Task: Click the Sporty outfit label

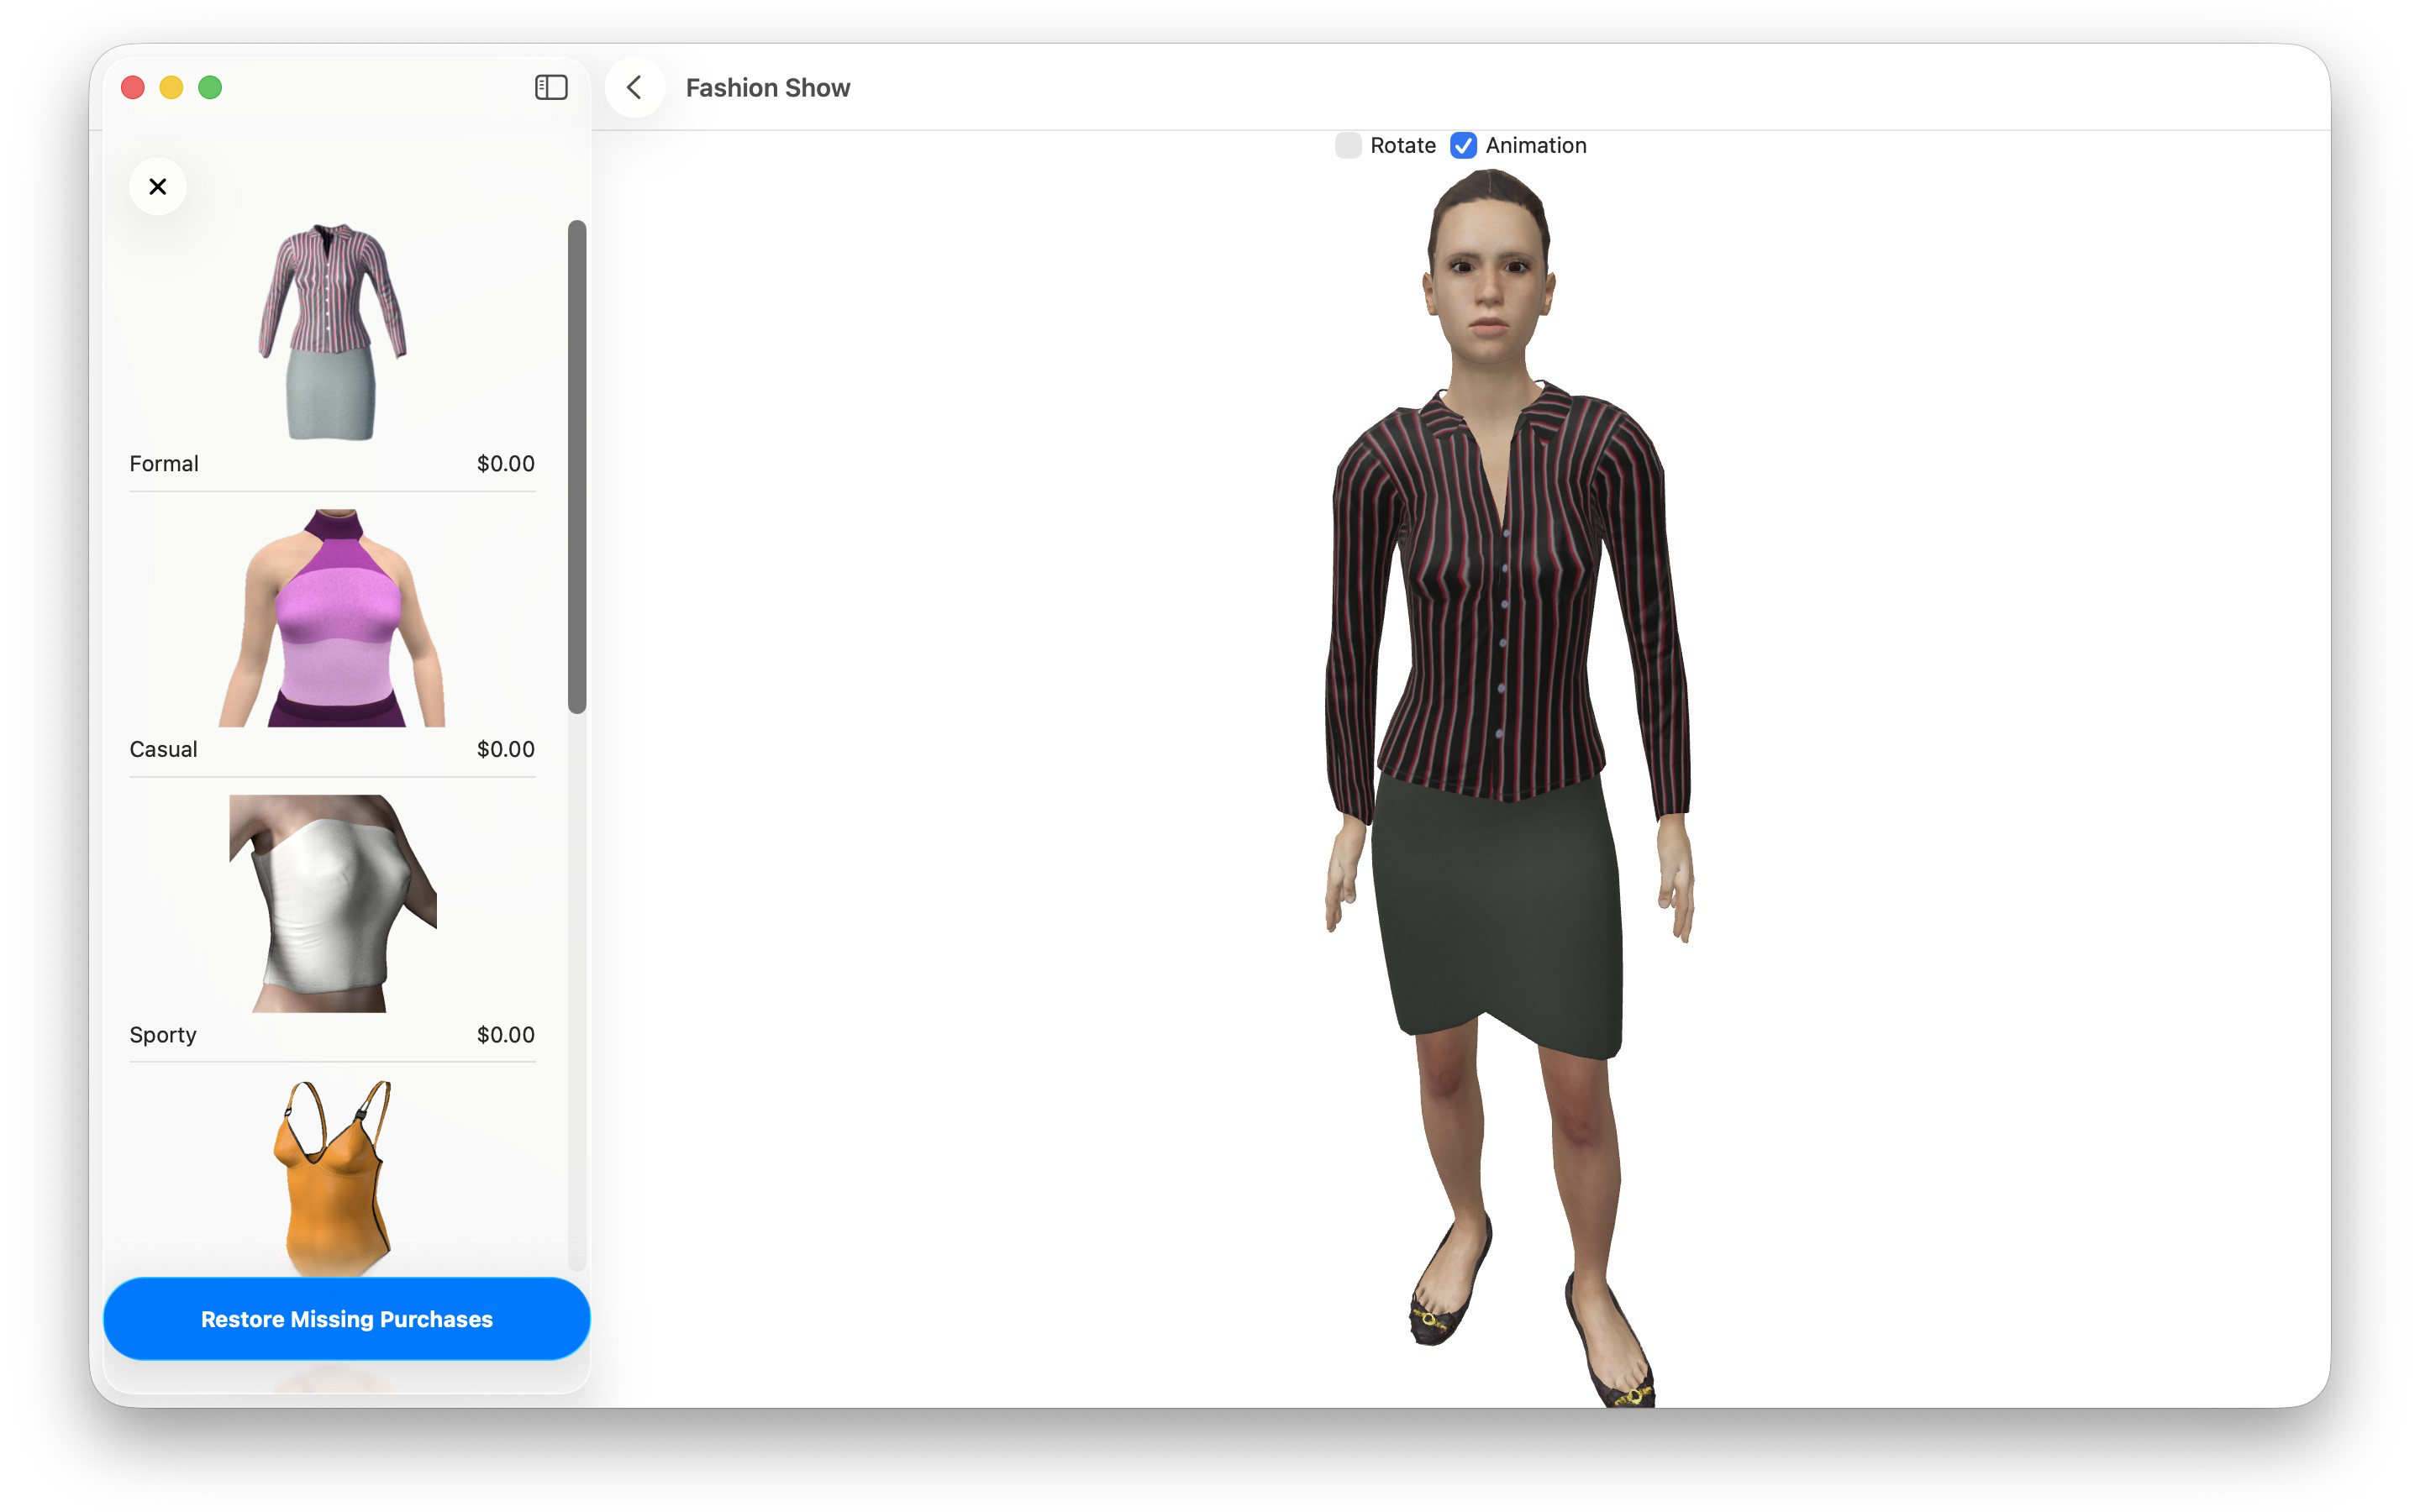Action: coord(163,1035)
